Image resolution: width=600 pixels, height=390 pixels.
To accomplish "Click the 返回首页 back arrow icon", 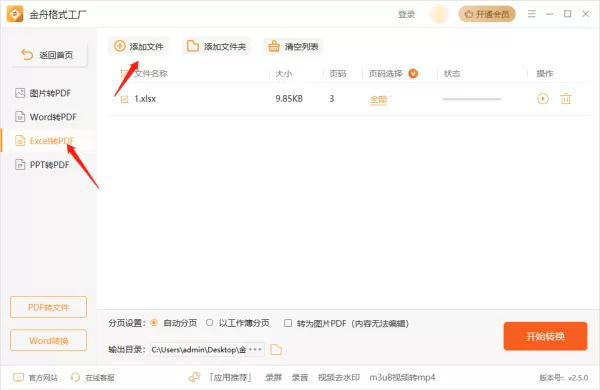I will [x=27, y=55].
